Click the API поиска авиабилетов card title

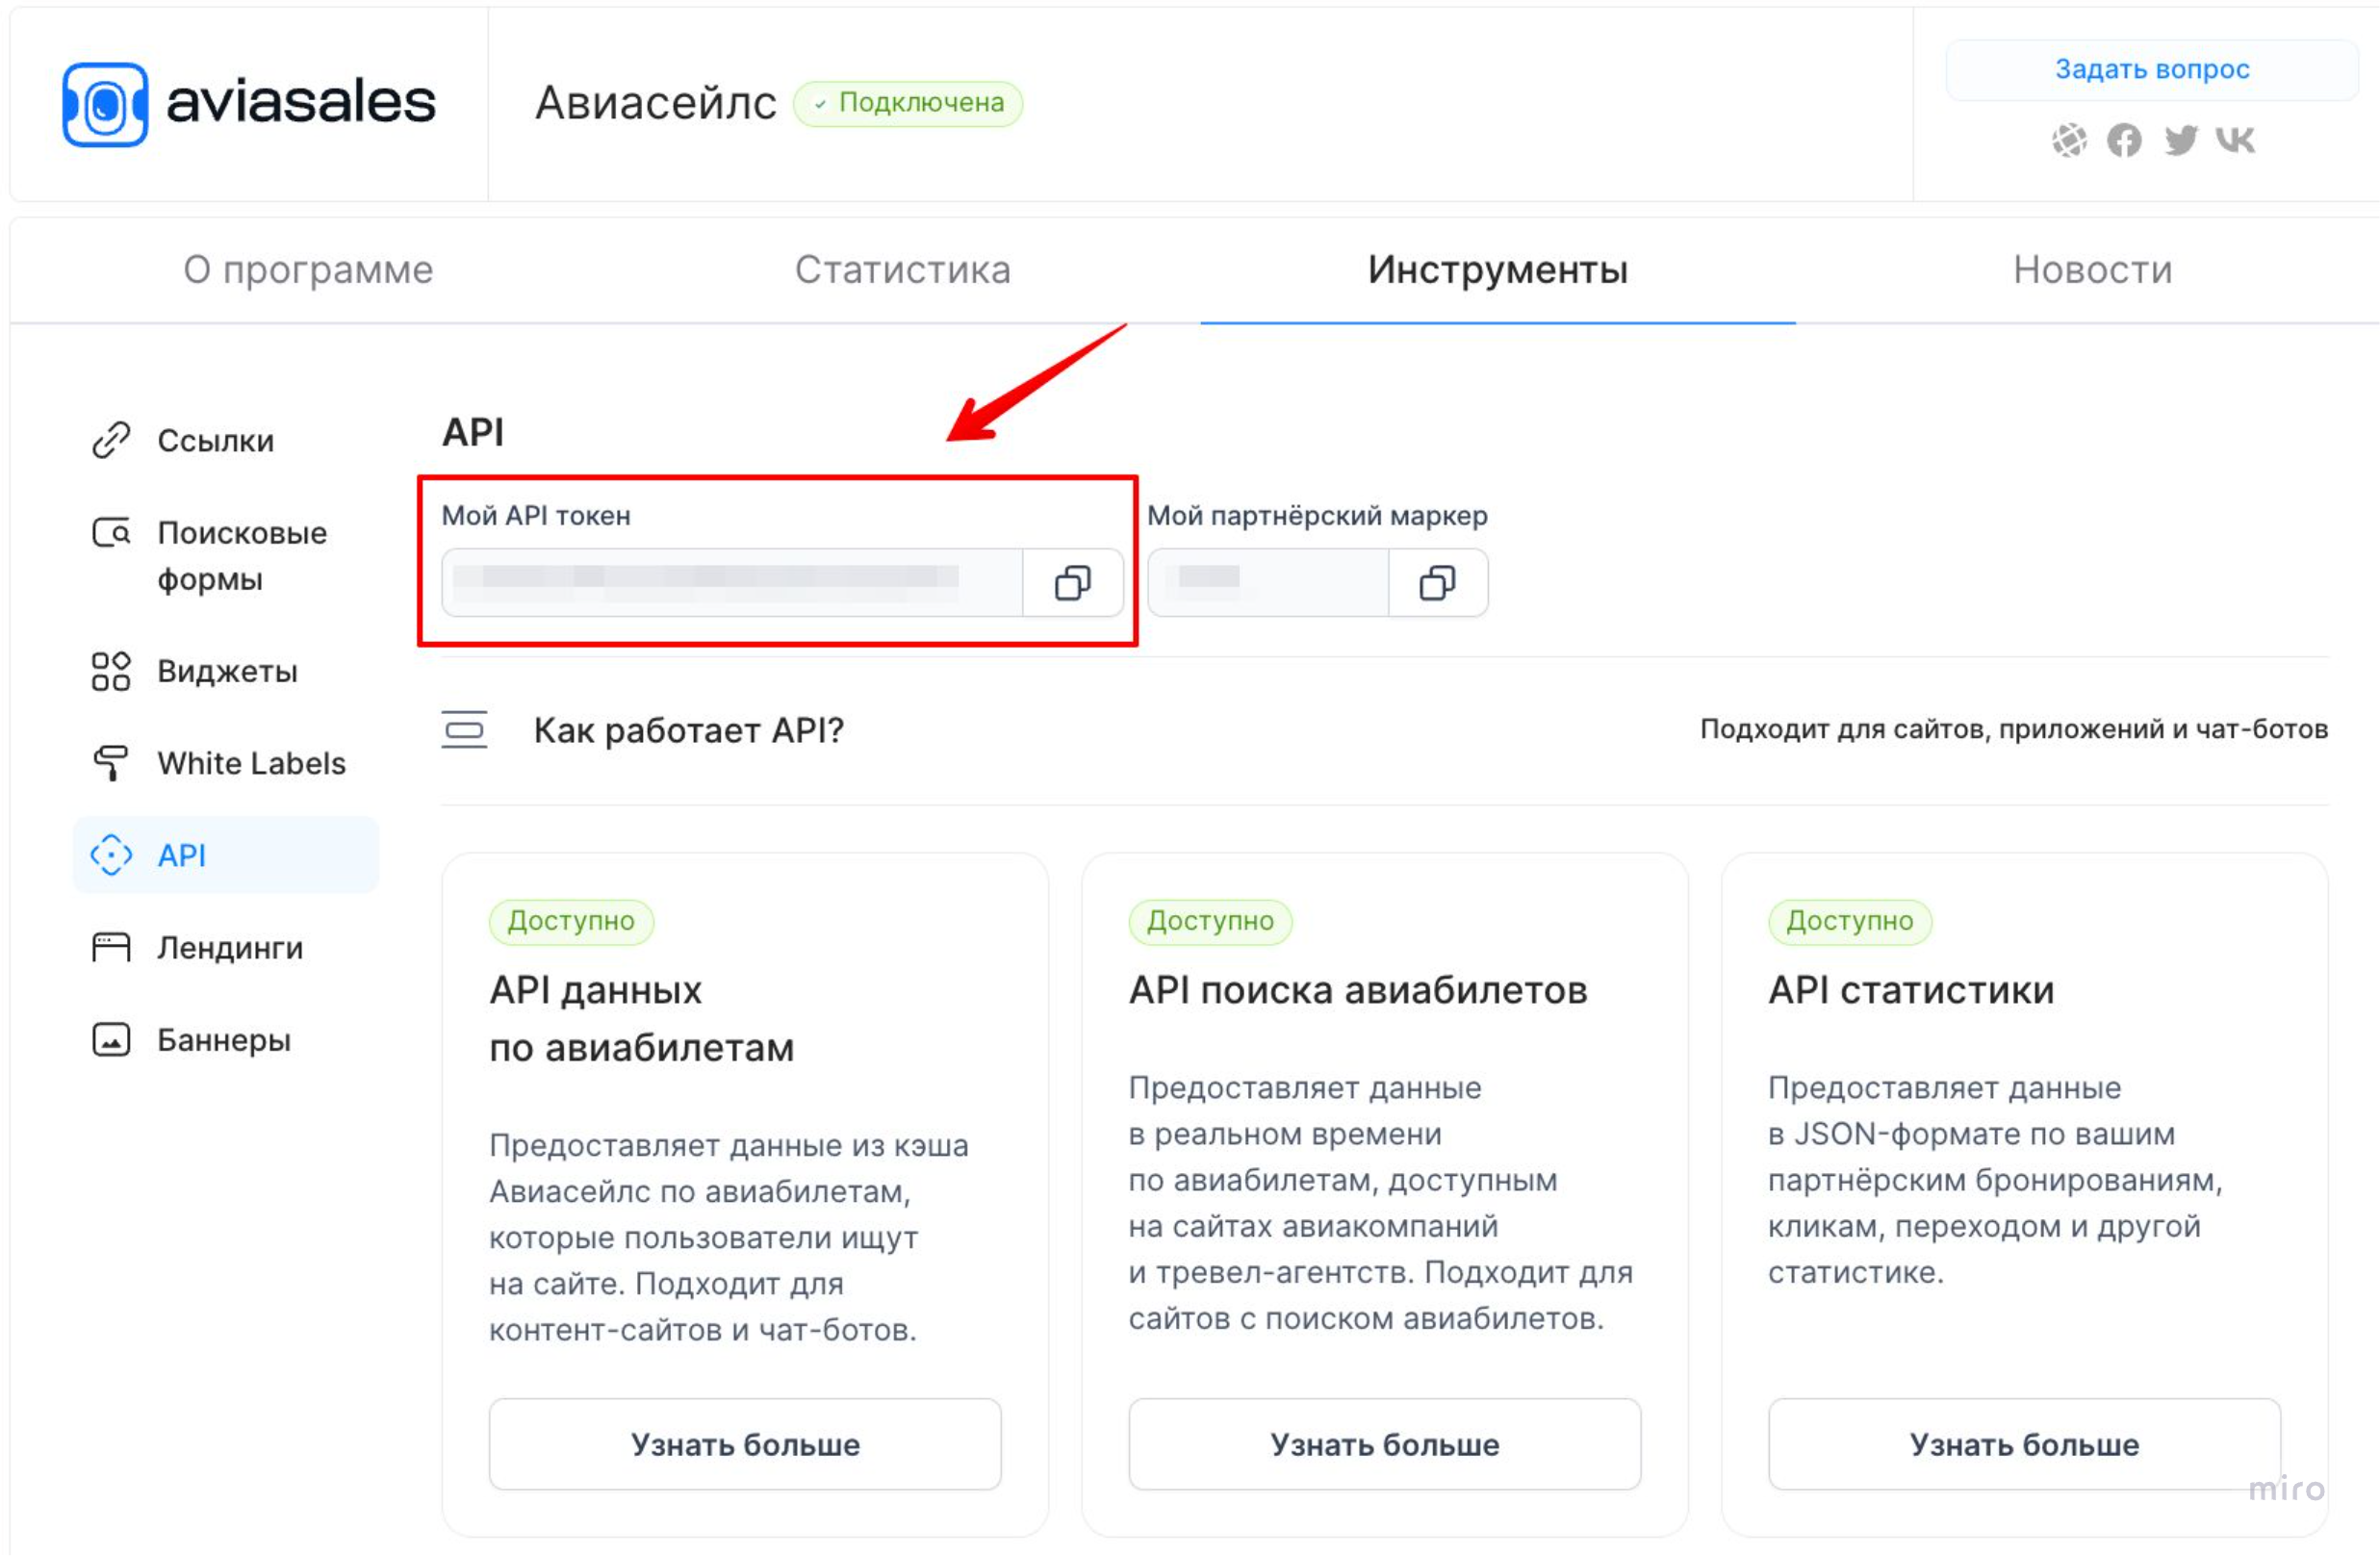(1358, 990)
